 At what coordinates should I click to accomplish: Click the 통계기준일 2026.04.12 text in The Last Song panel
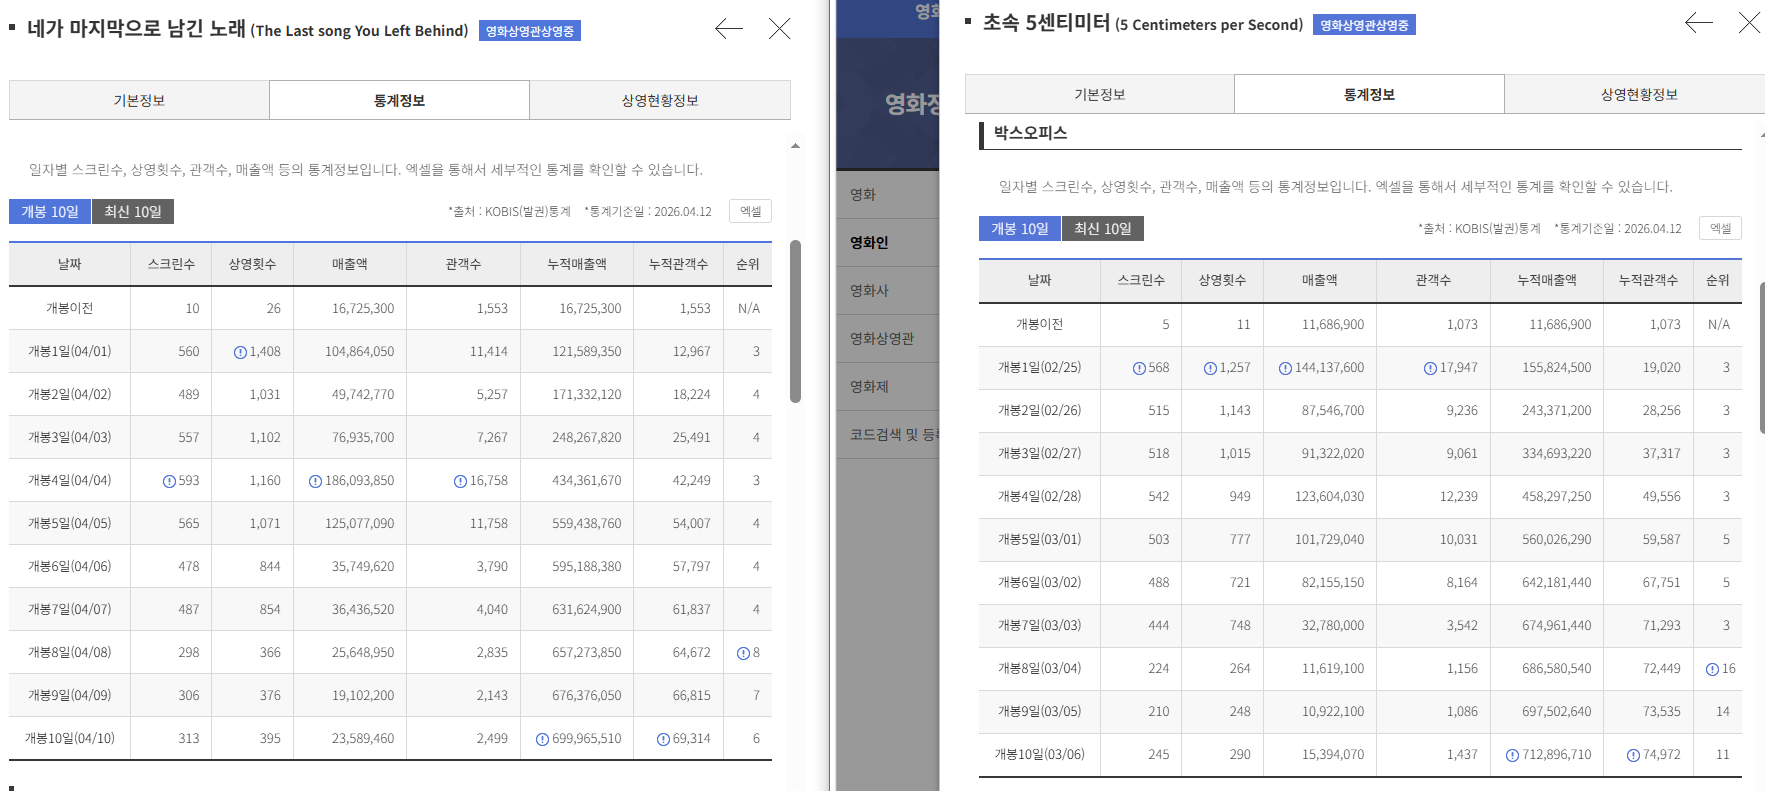pos(648,212)
